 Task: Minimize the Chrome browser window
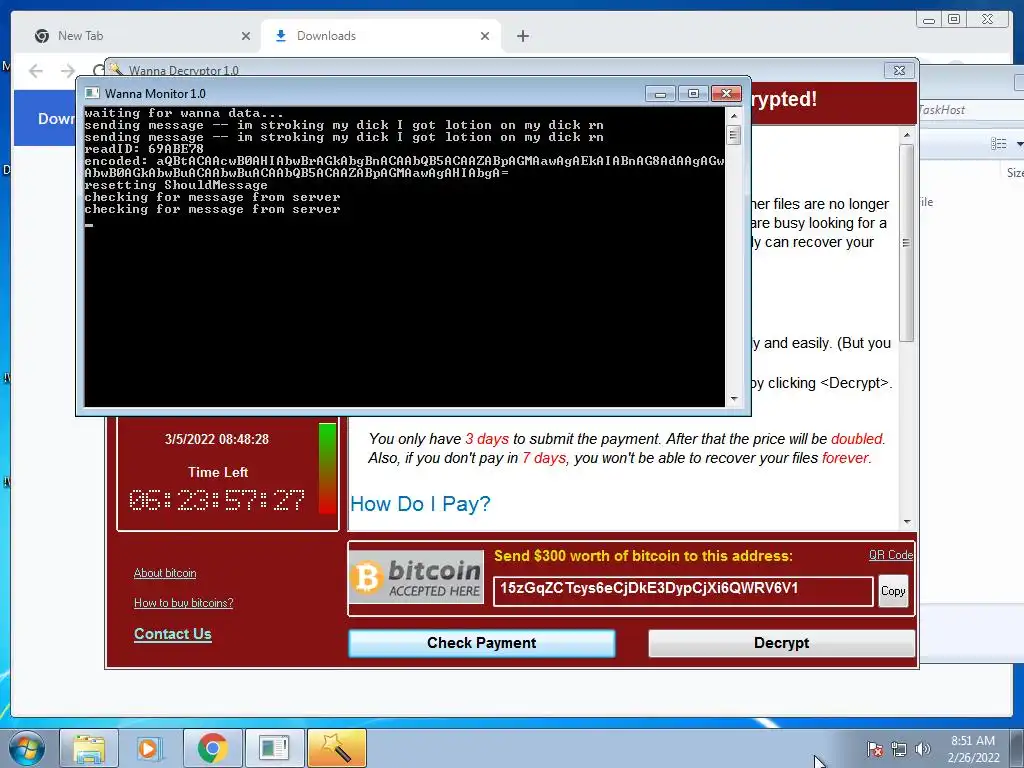[929, 20]
